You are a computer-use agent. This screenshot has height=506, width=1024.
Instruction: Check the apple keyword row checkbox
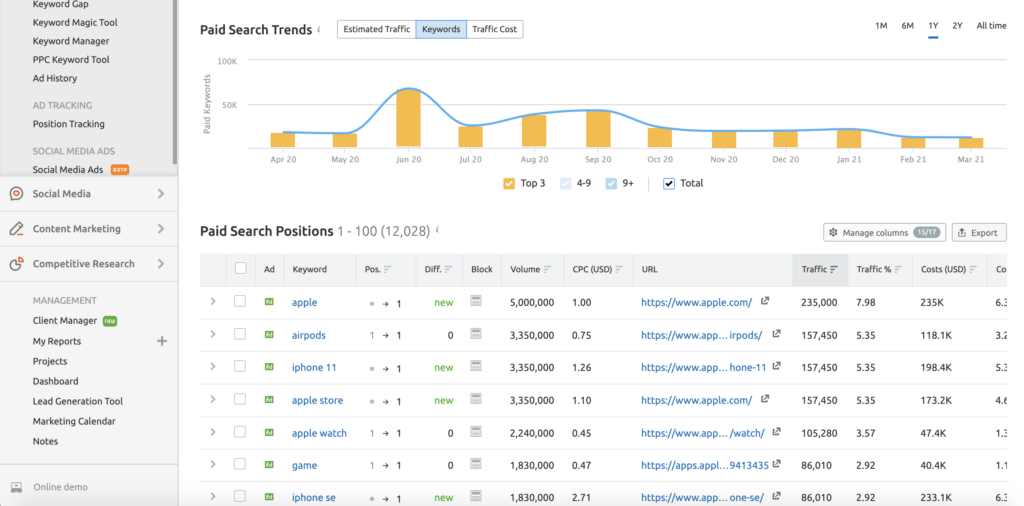[x=240, y=301]
